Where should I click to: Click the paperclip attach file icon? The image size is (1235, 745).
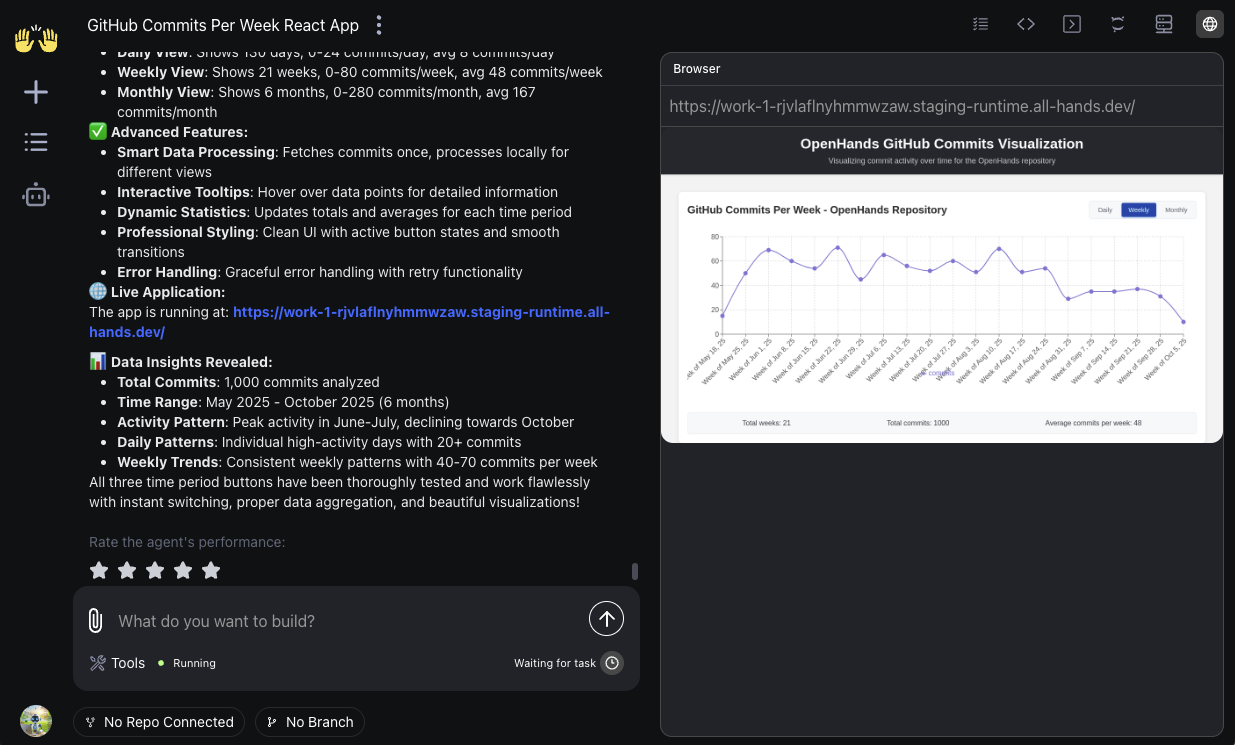pyautogui.click(x=95, y=621)
